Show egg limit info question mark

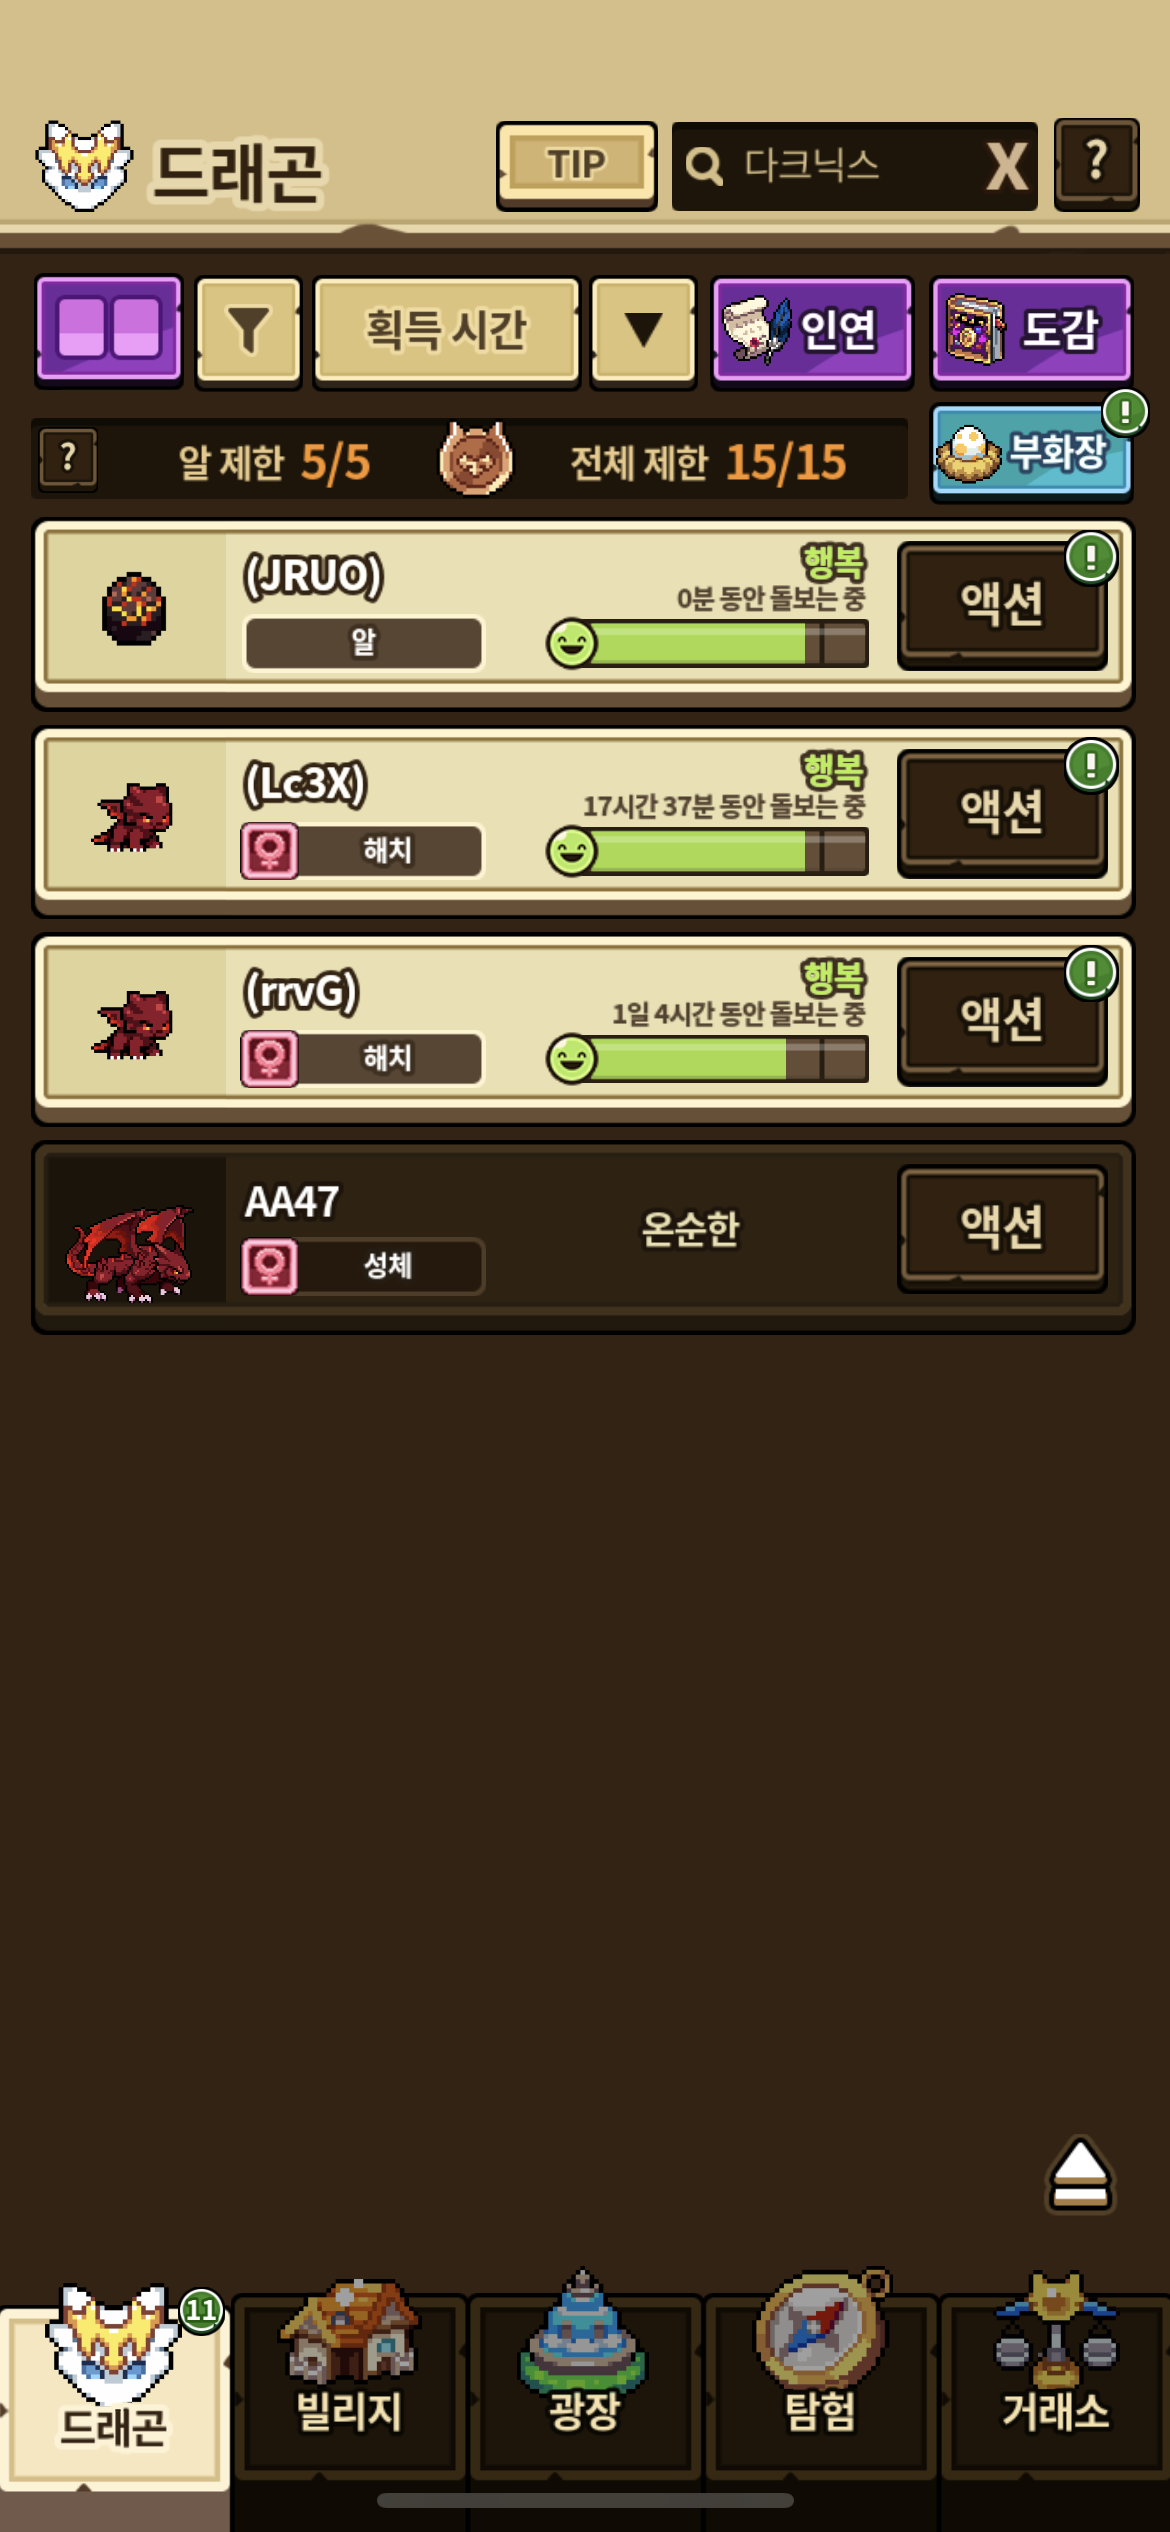[68, 459]
